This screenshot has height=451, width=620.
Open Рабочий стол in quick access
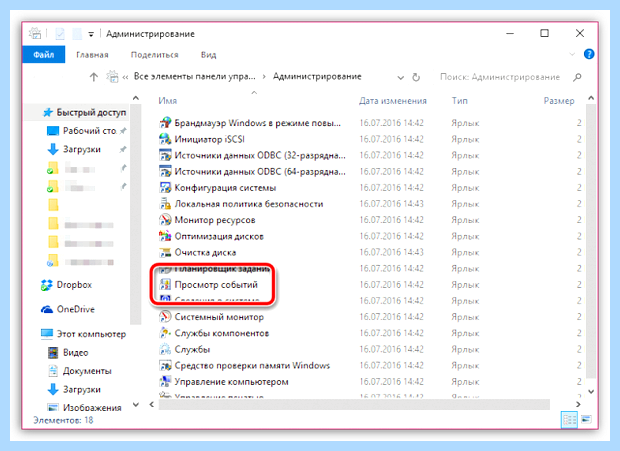(x=82, y=131)
